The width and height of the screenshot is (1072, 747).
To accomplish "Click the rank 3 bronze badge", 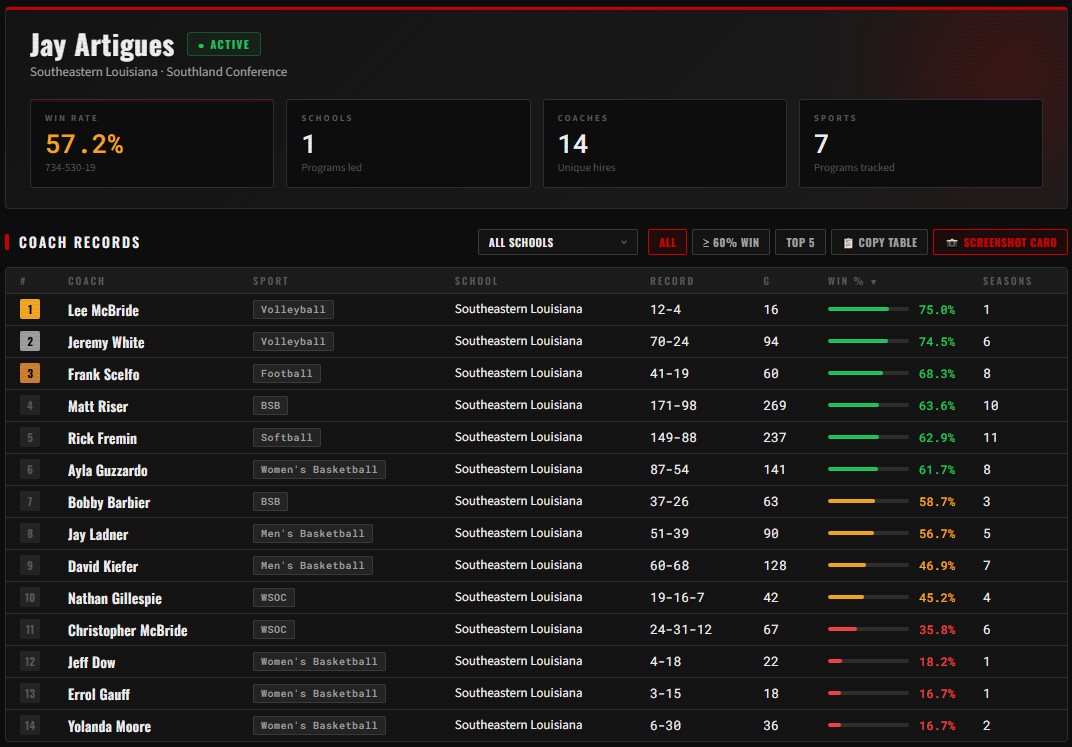I will 30,373.
